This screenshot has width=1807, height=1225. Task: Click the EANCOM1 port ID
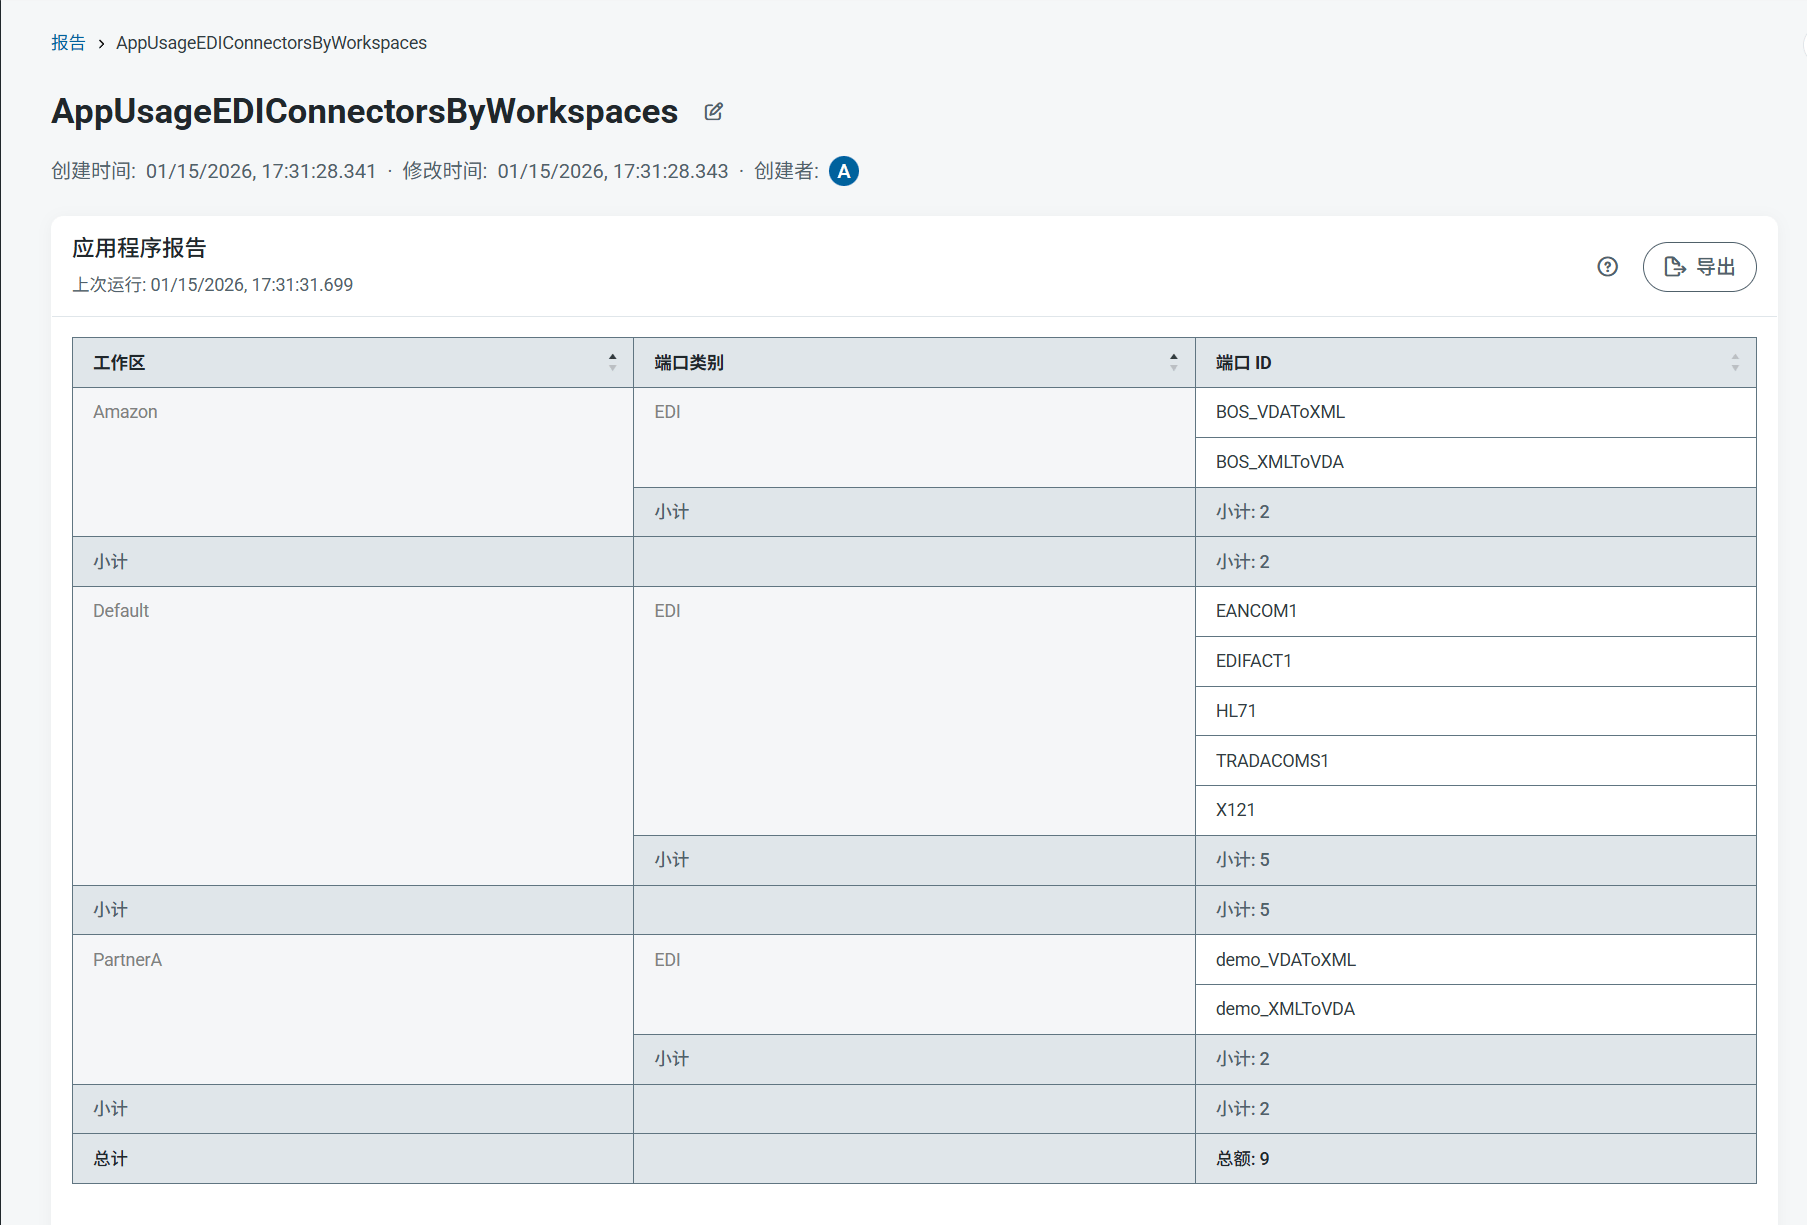coord(1256,611)
